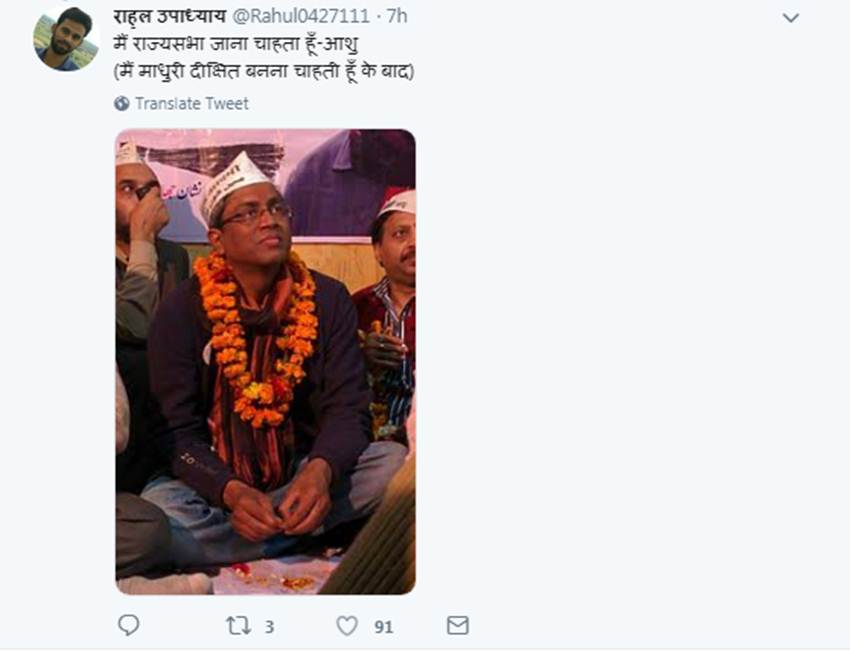Retweet this tweet using the arrows icon
The height and width of the screenshot is (653, 850).
point(238,626)
